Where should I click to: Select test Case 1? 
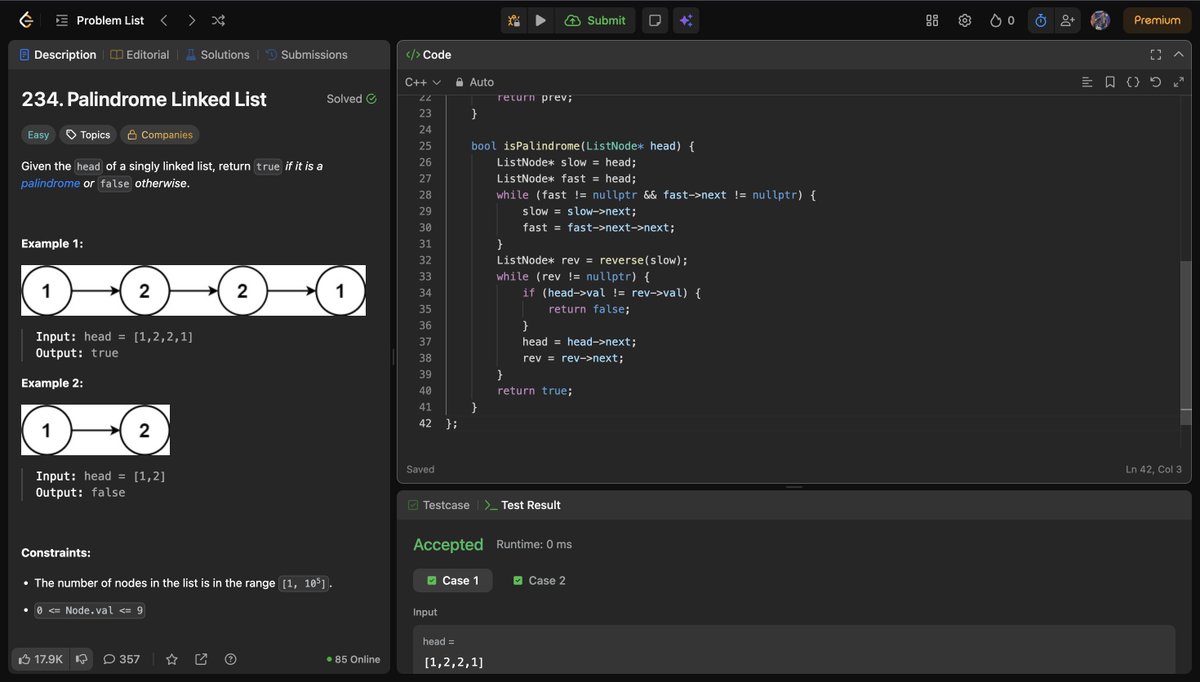453,580
